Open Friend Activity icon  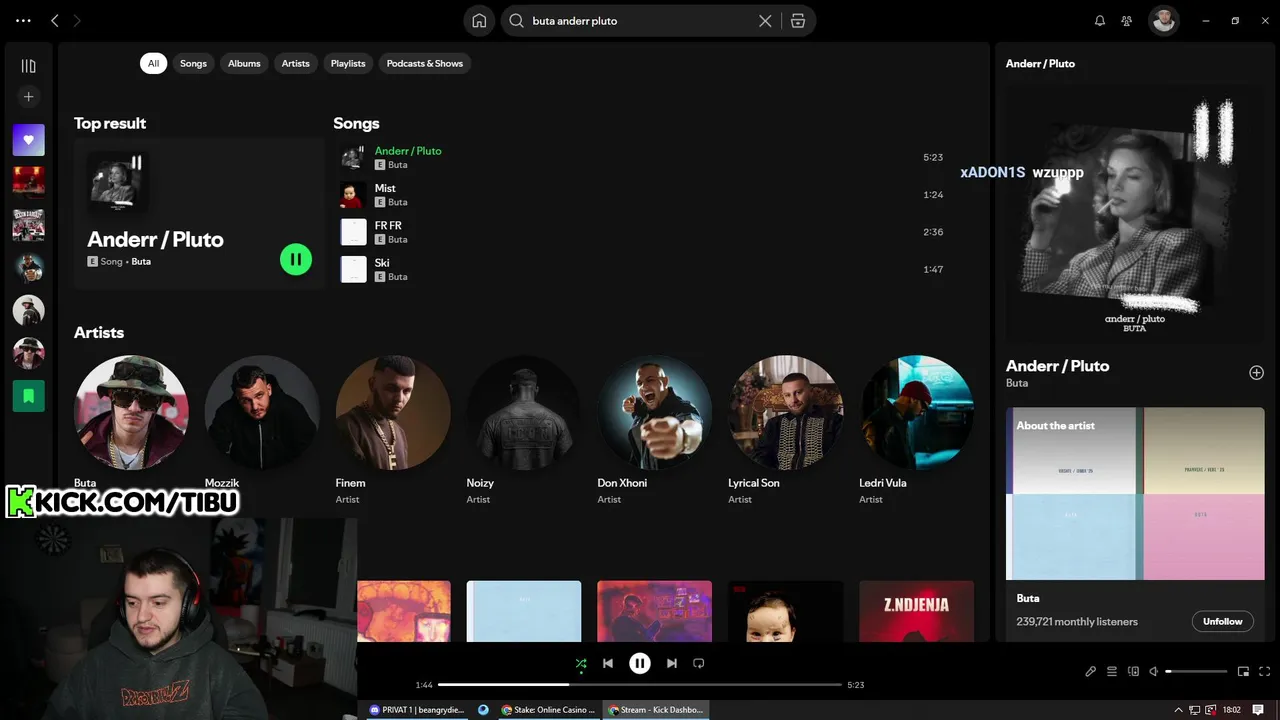coord(1127,21)
